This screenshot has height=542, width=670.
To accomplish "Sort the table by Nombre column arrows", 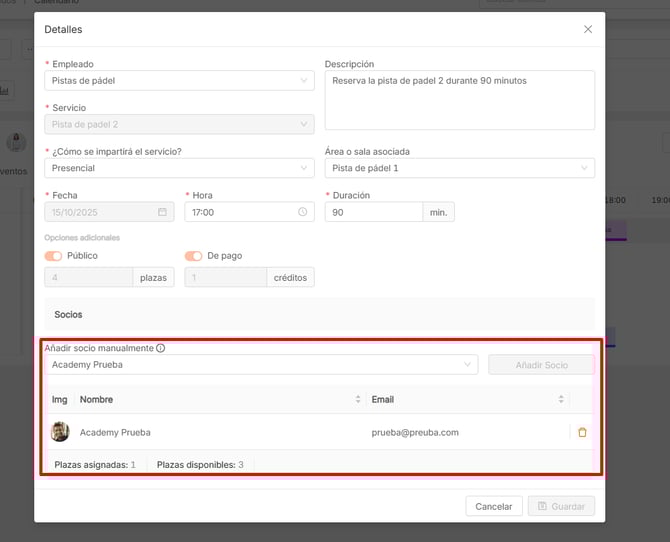I will click(358, 400).
